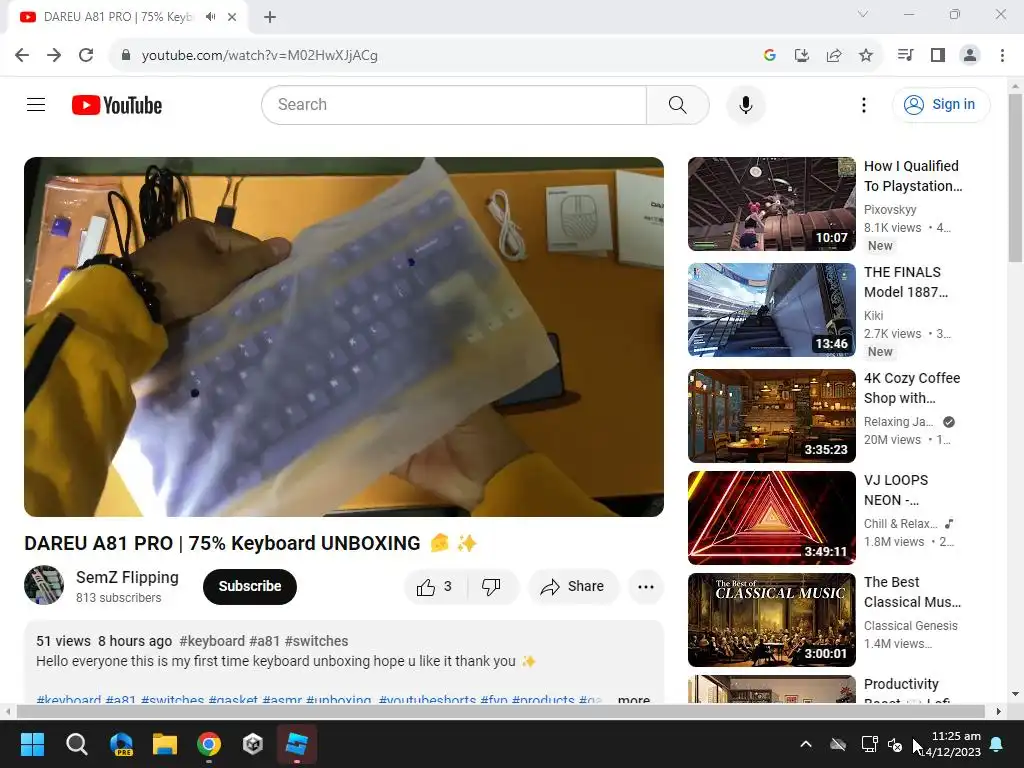The height and width of the screenshot is (768, 1024).
Task: Click the horizontal scrollbar at page bottom
Action: click(500, 711)
